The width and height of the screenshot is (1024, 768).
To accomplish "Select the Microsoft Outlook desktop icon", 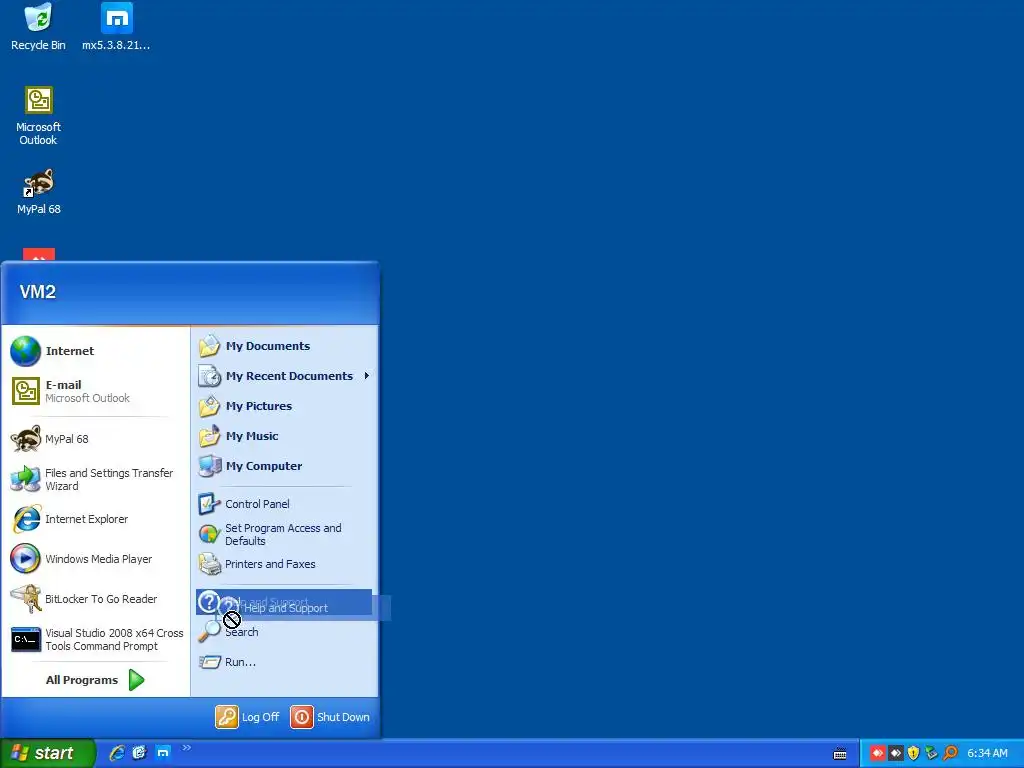I will (39, 116).
